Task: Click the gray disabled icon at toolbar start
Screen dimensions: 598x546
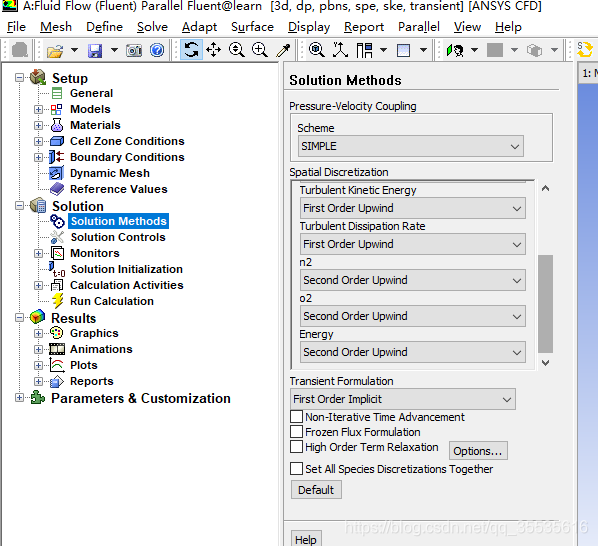Action: click(x=20, y=50)
